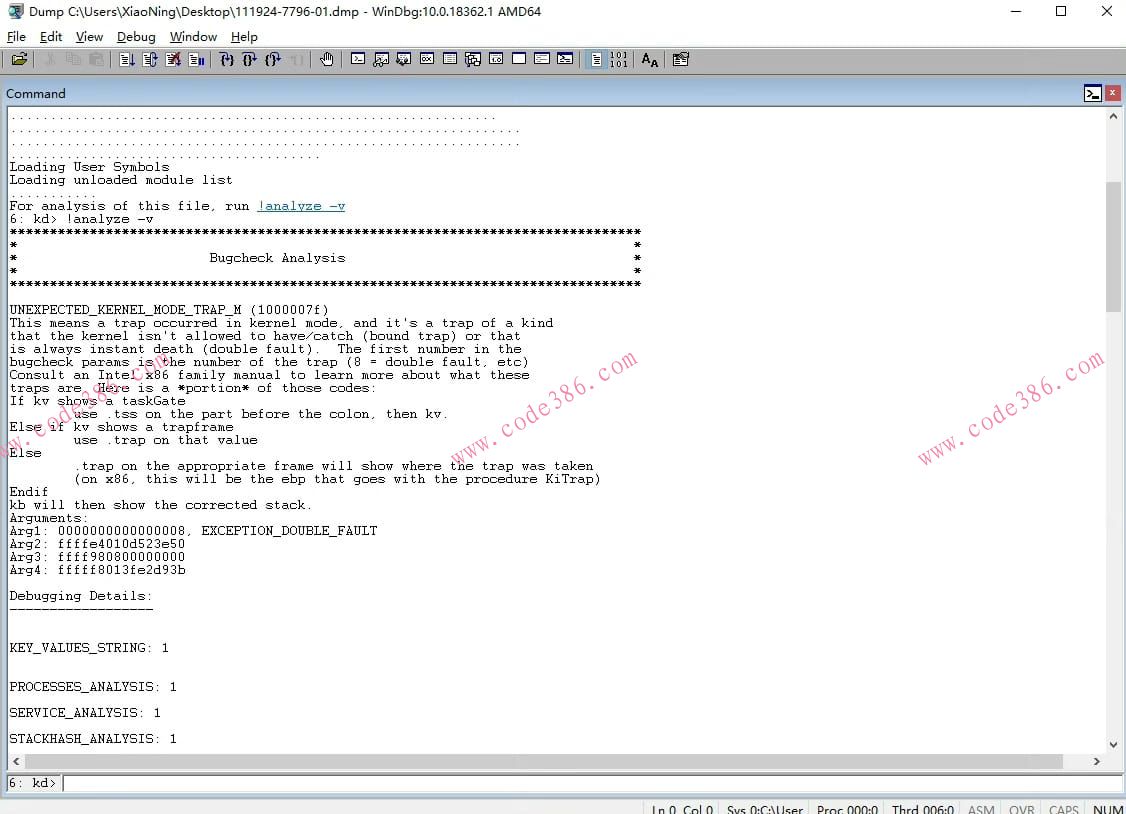The image size is (1126, 814).
Task: Open the Watch window toolbar icon
Action: point(381,60)
